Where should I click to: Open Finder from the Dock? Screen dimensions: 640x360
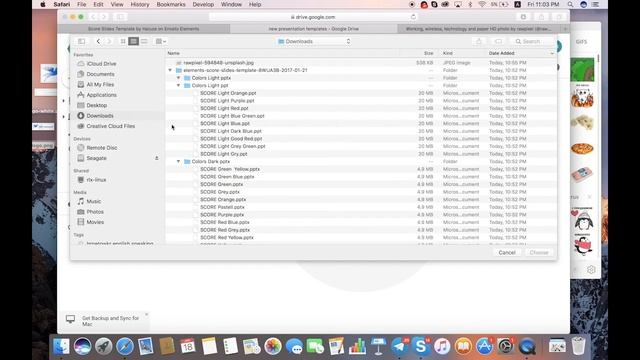tap(62, 347)
